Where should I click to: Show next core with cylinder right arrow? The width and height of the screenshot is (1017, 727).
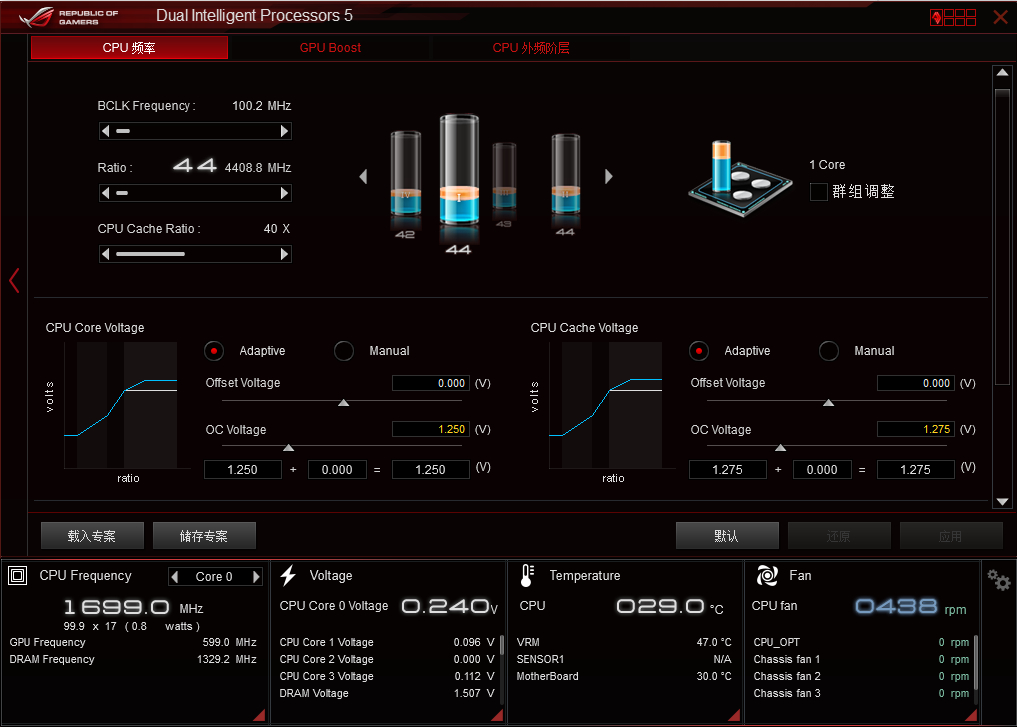point(608,176)
